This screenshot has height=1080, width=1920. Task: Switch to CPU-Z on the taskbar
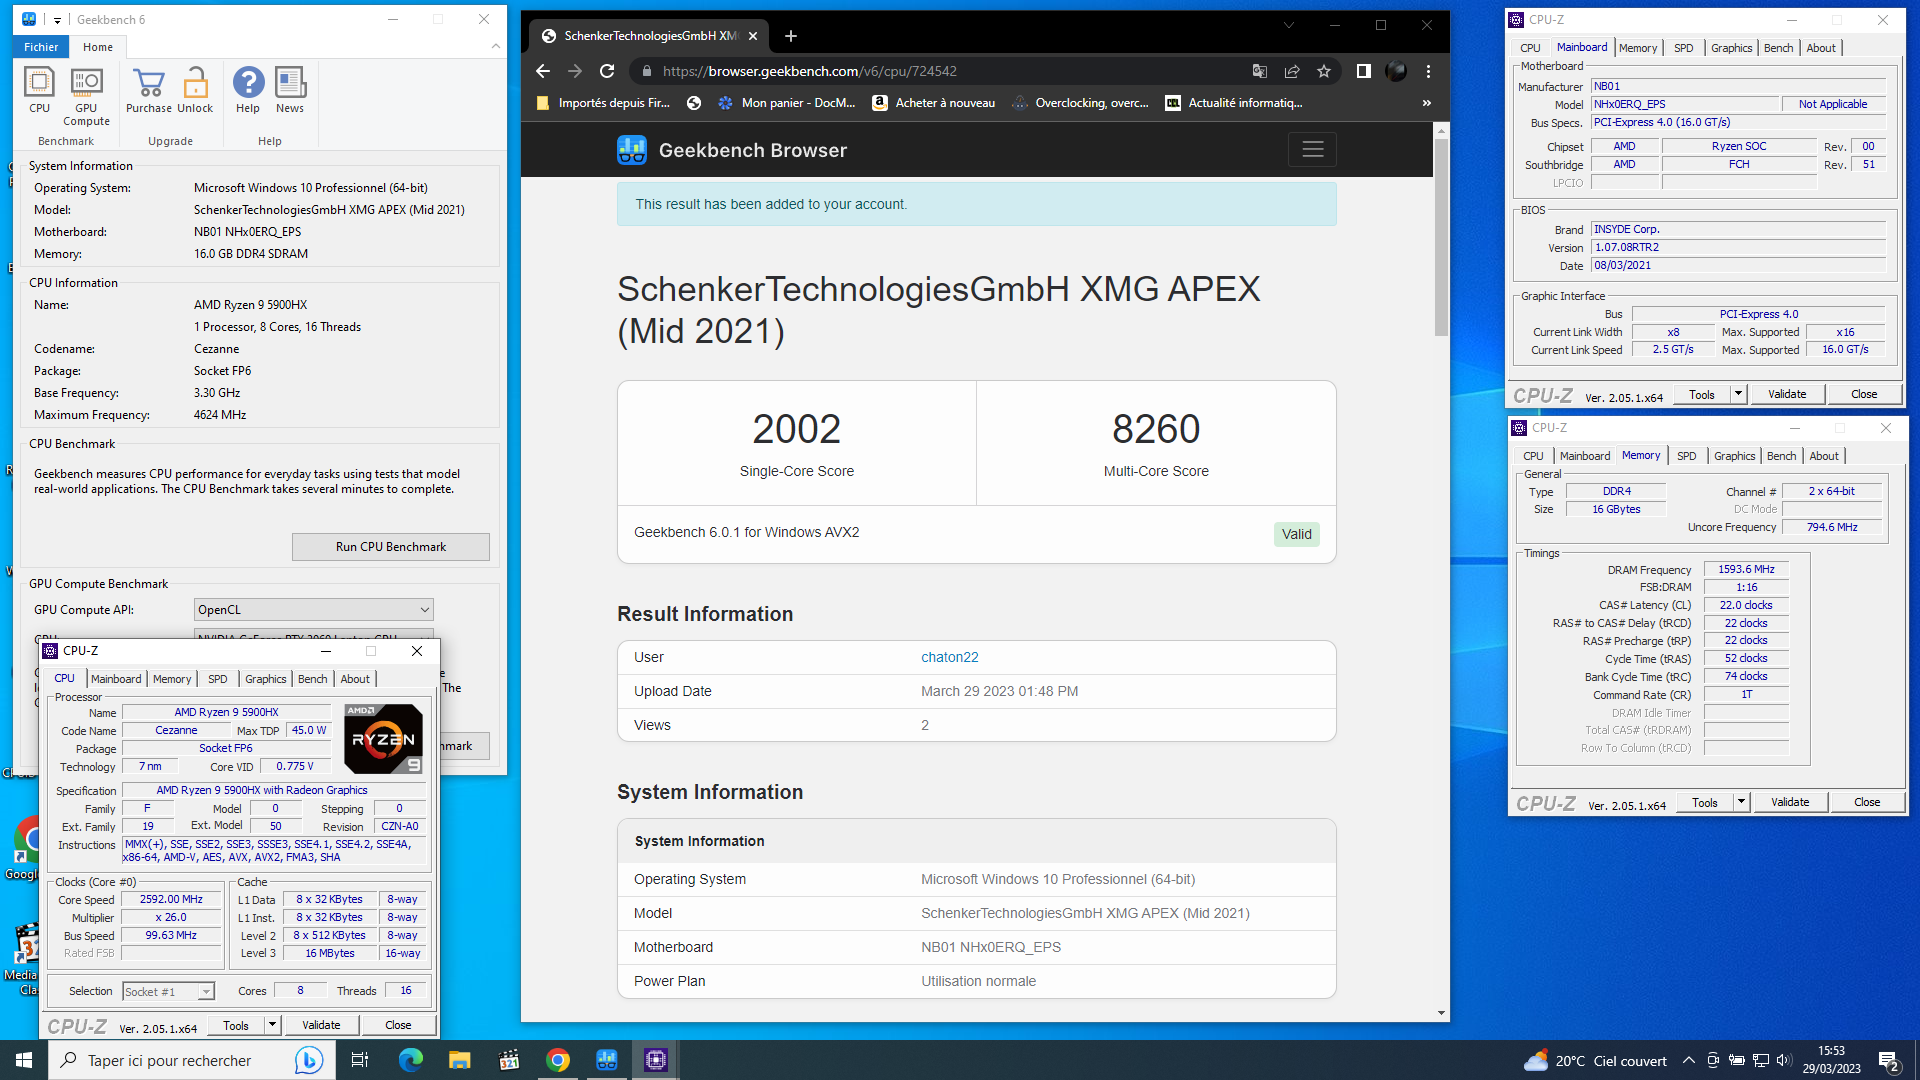click(656, 1060)
